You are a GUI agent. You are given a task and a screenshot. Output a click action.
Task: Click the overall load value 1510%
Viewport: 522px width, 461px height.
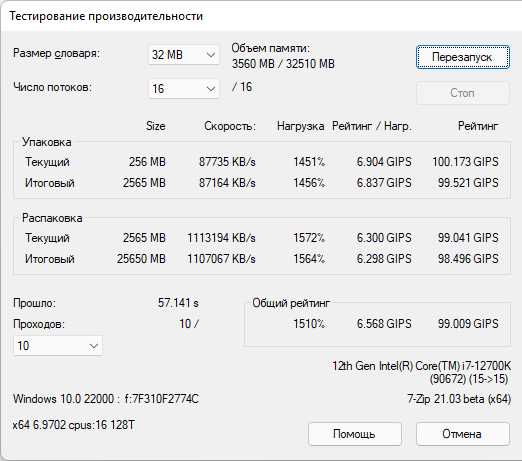click(309, 324)
